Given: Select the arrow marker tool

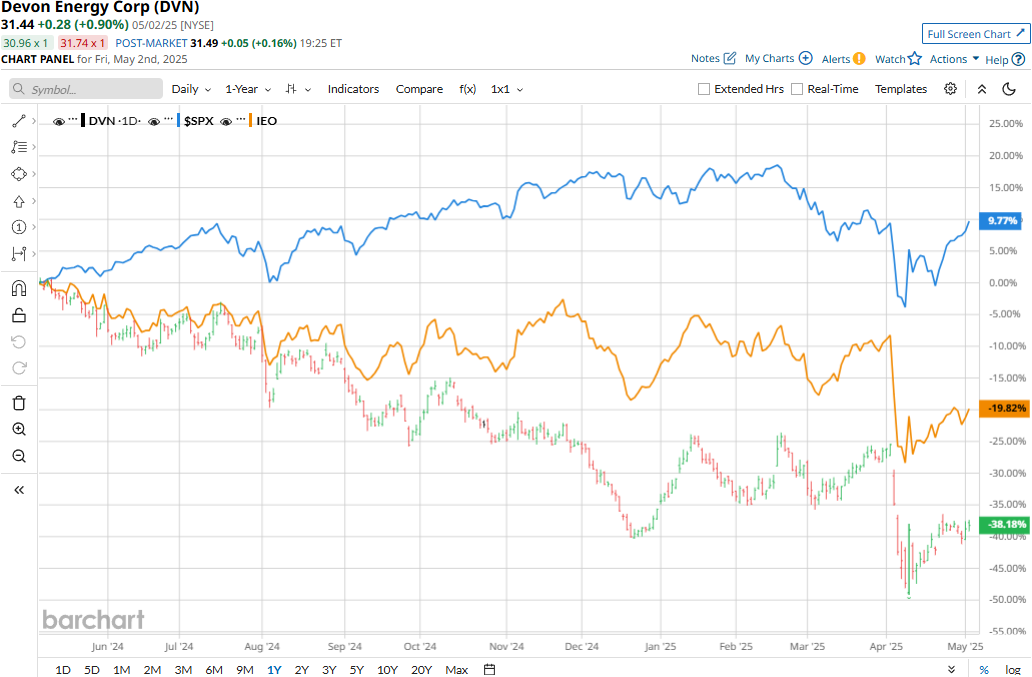Looking at the screenshot, I should click(x=18, y=201).
